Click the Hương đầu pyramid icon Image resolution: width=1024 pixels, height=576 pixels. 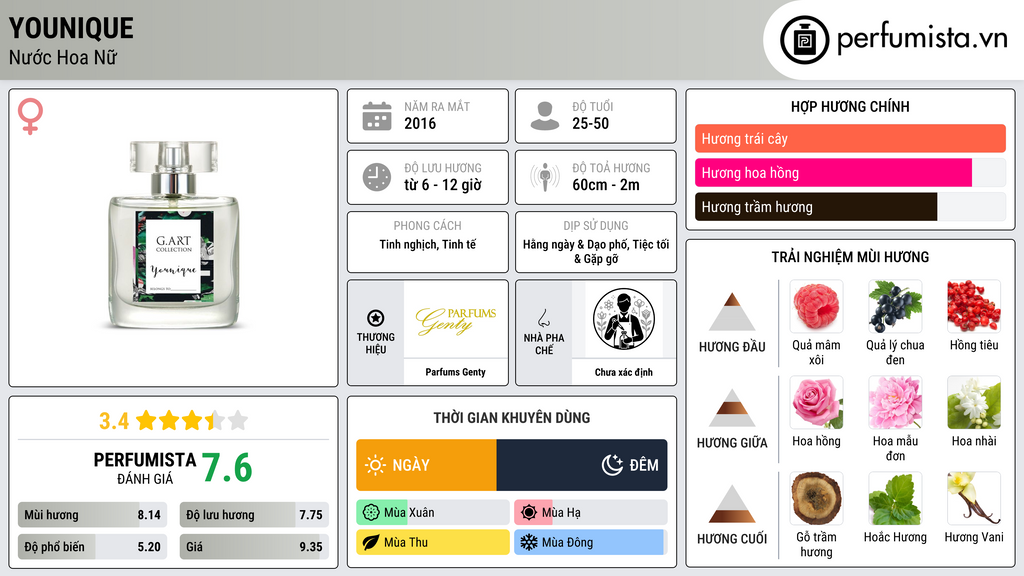click(x=732, y=312)
